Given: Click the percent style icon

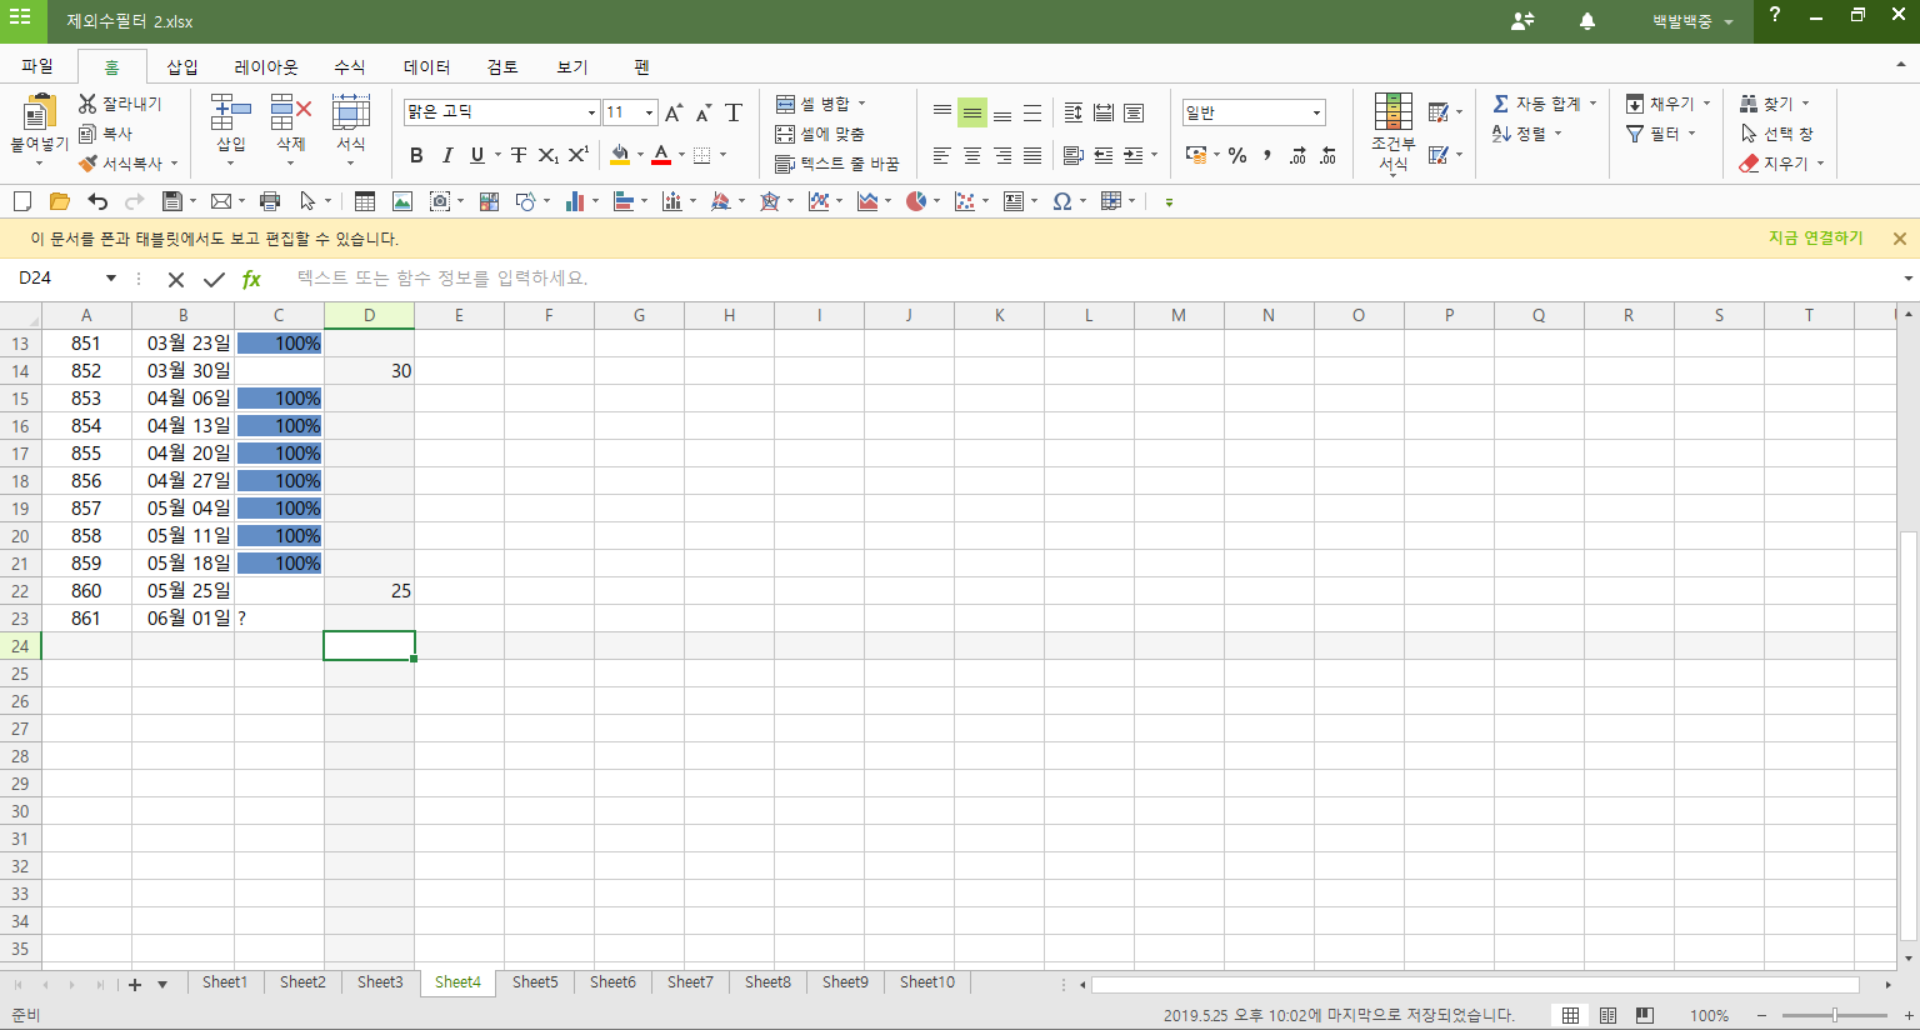Looking at the screenshot, I should pos(1237,155).
